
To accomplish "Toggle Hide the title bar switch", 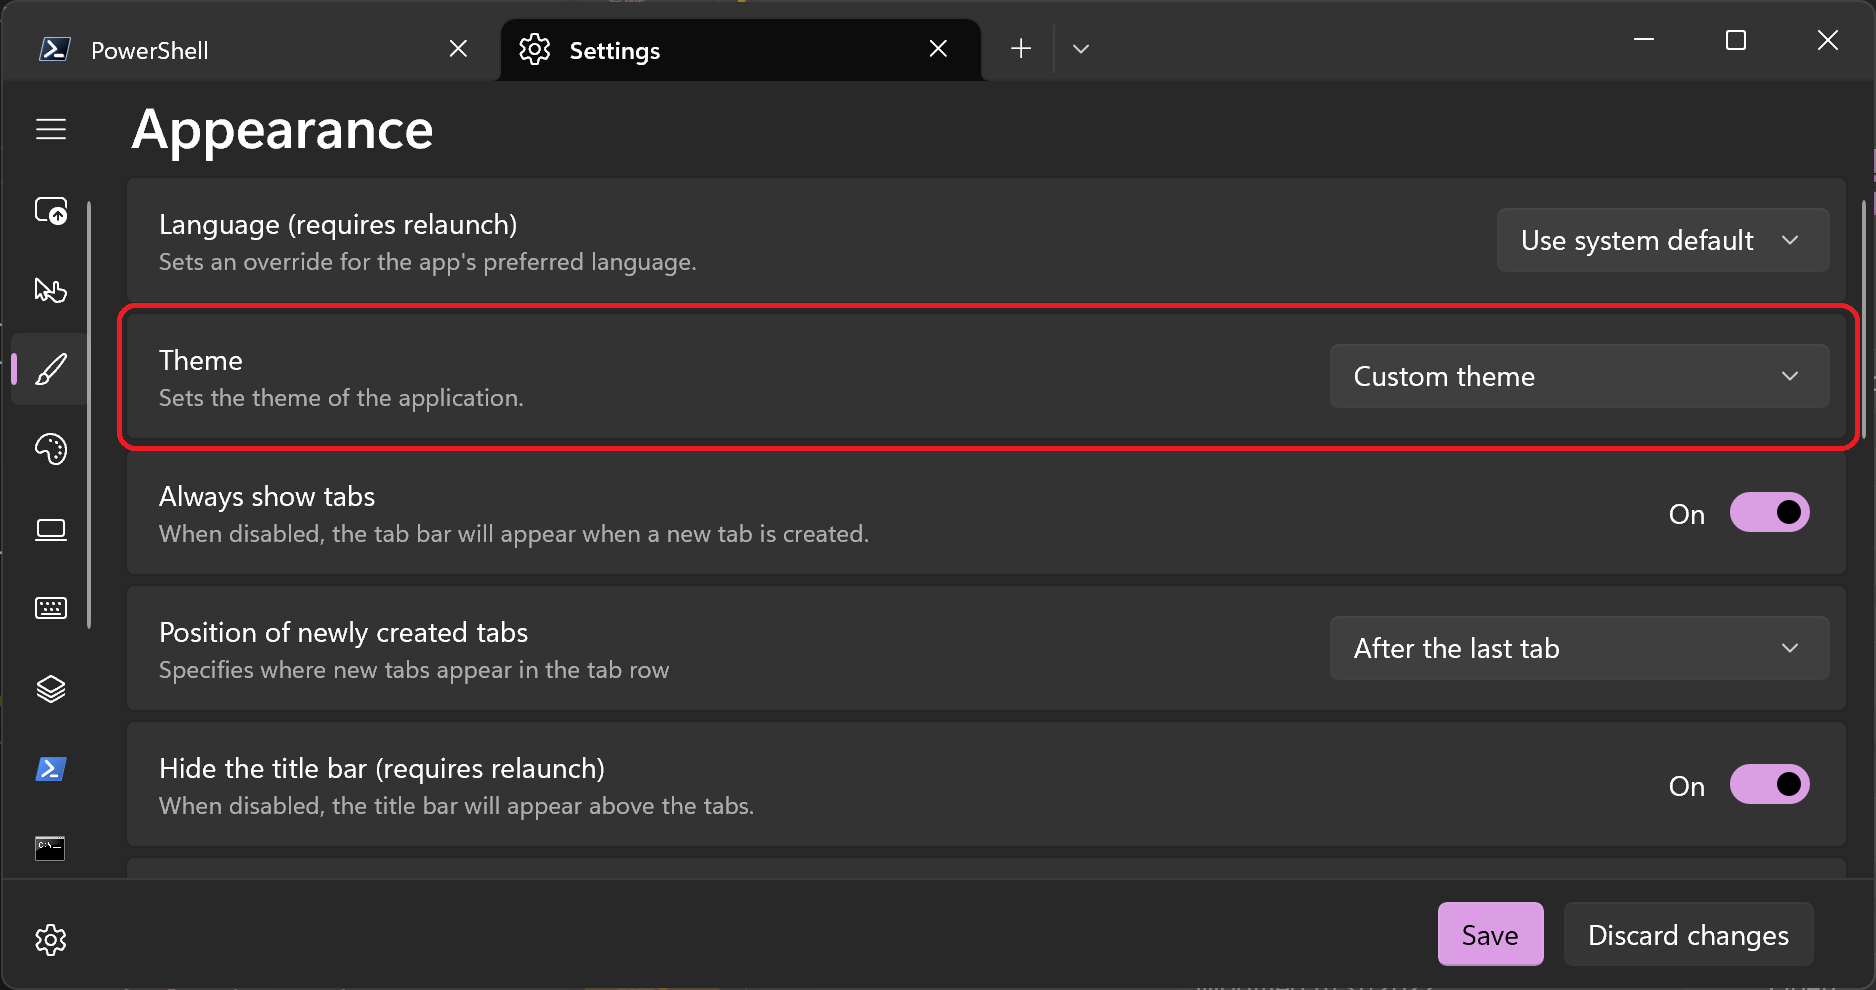I will [1770, 784].
